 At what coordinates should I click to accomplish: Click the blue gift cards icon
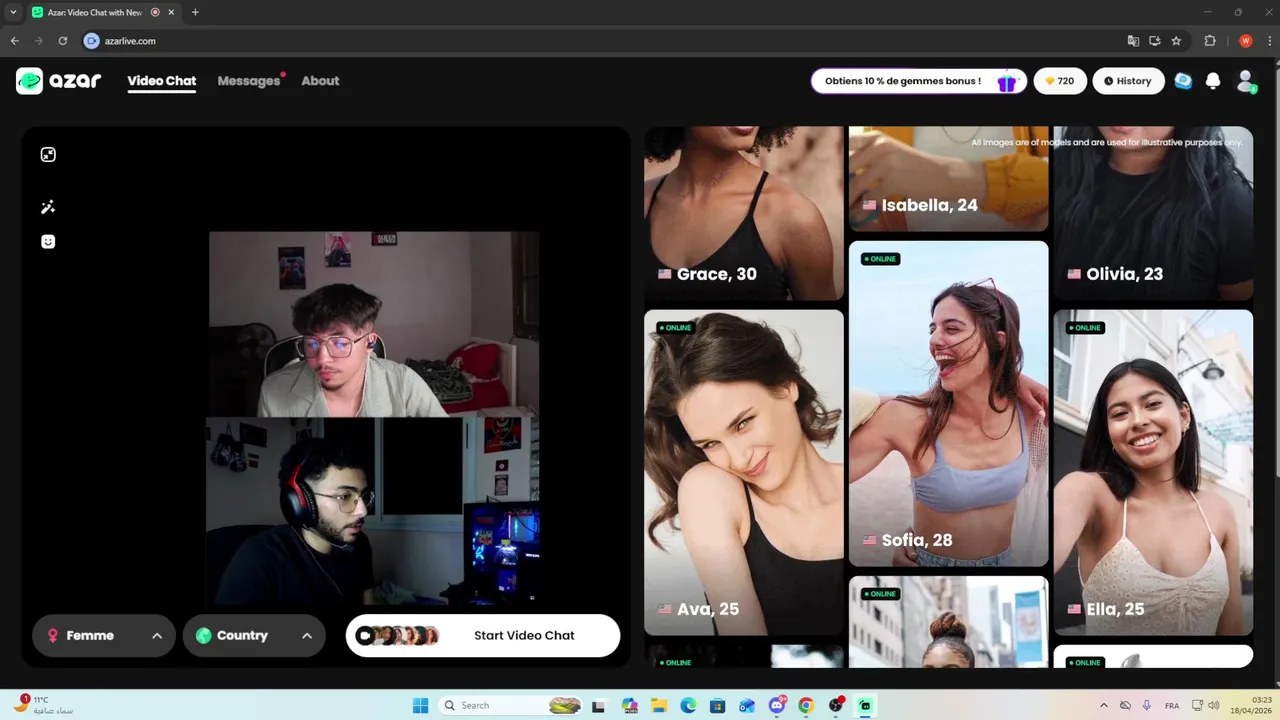(1183, 81)
